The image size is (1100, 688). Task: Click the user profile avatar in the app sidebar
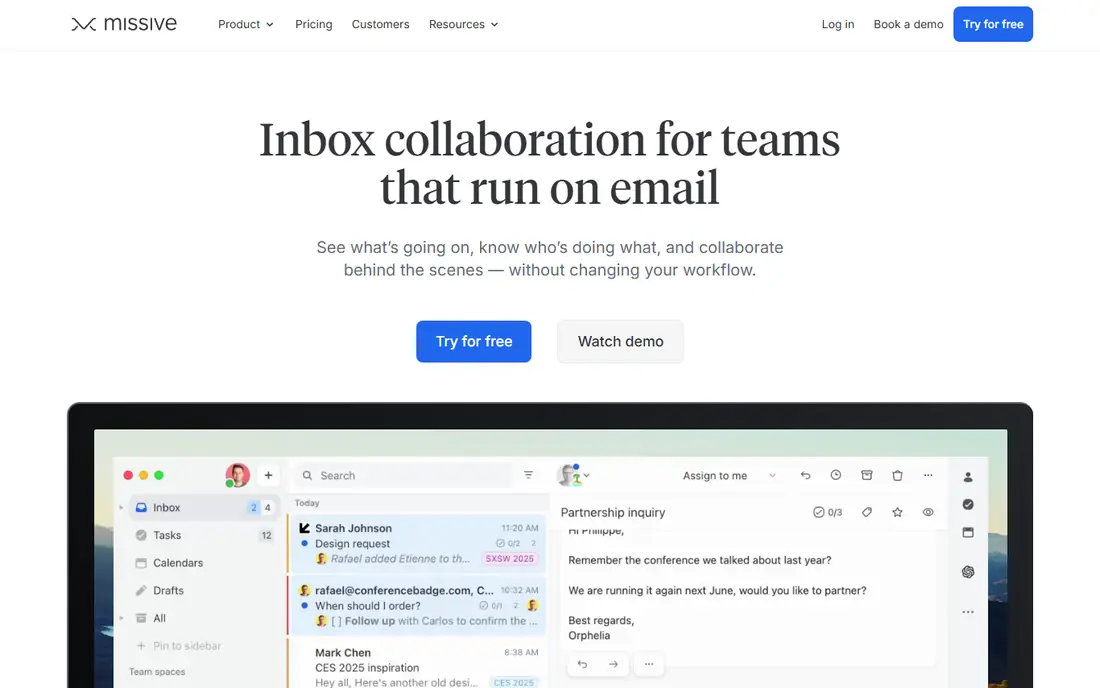[x=238, y=475]
